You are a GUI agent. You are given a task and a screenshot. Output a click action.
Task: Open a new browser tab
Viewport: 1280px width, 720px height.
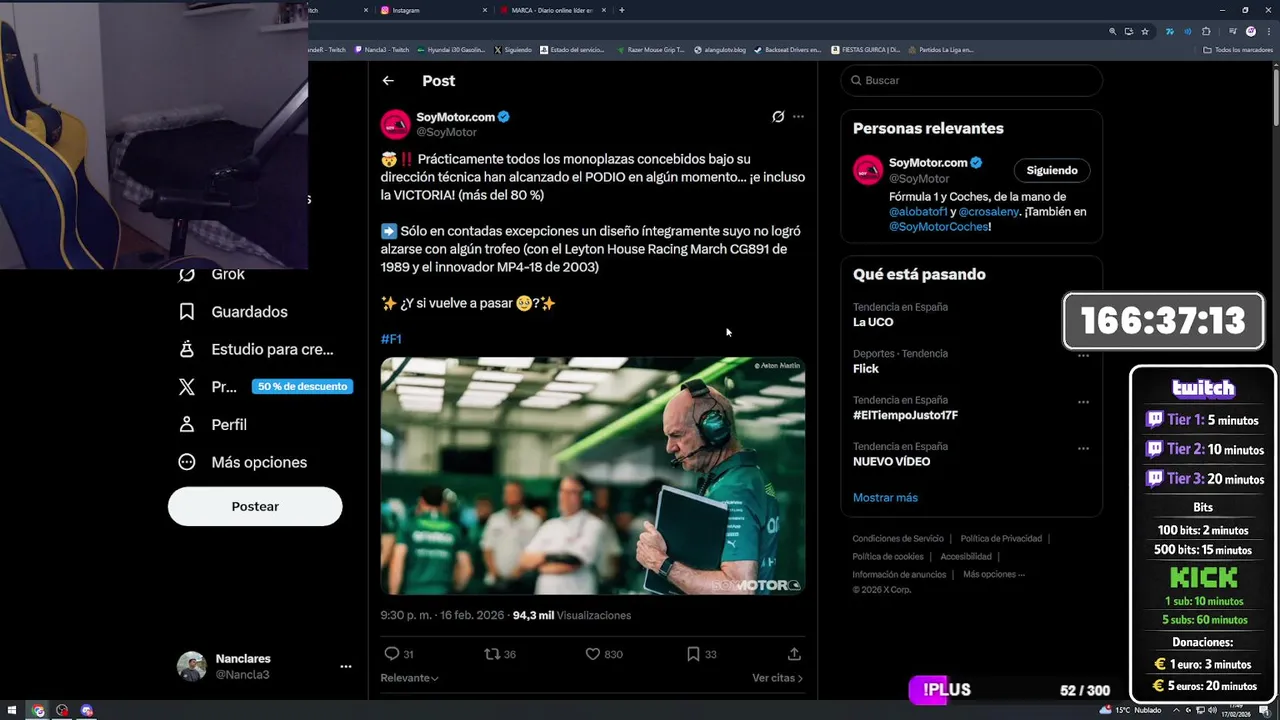pyautogui.click(x=622, y=10)
